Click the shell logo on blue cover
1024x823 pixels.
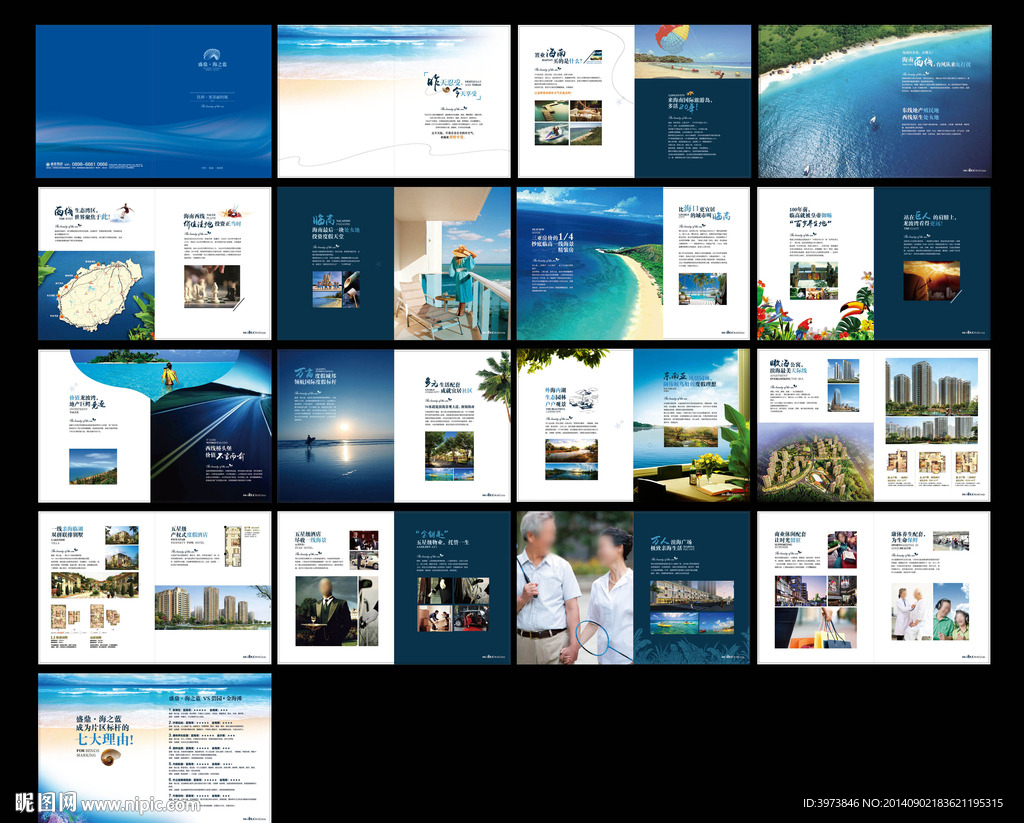[212, 55]
